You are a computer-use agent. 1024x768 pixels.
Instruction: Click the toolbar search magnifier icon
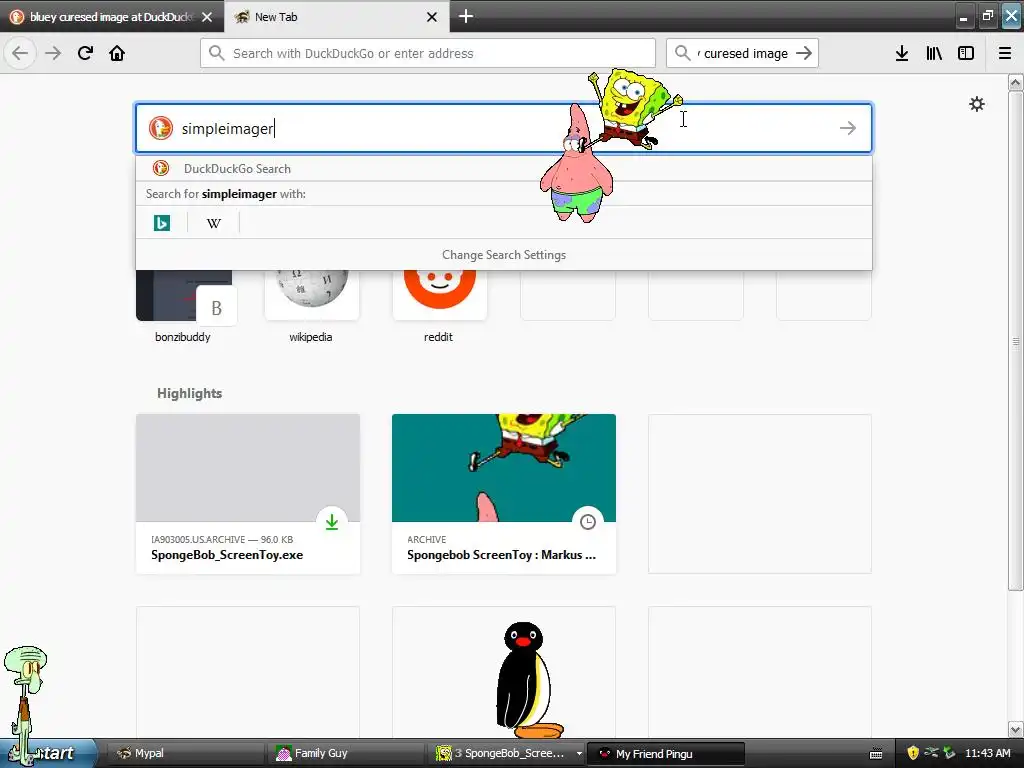pos(682,54)
